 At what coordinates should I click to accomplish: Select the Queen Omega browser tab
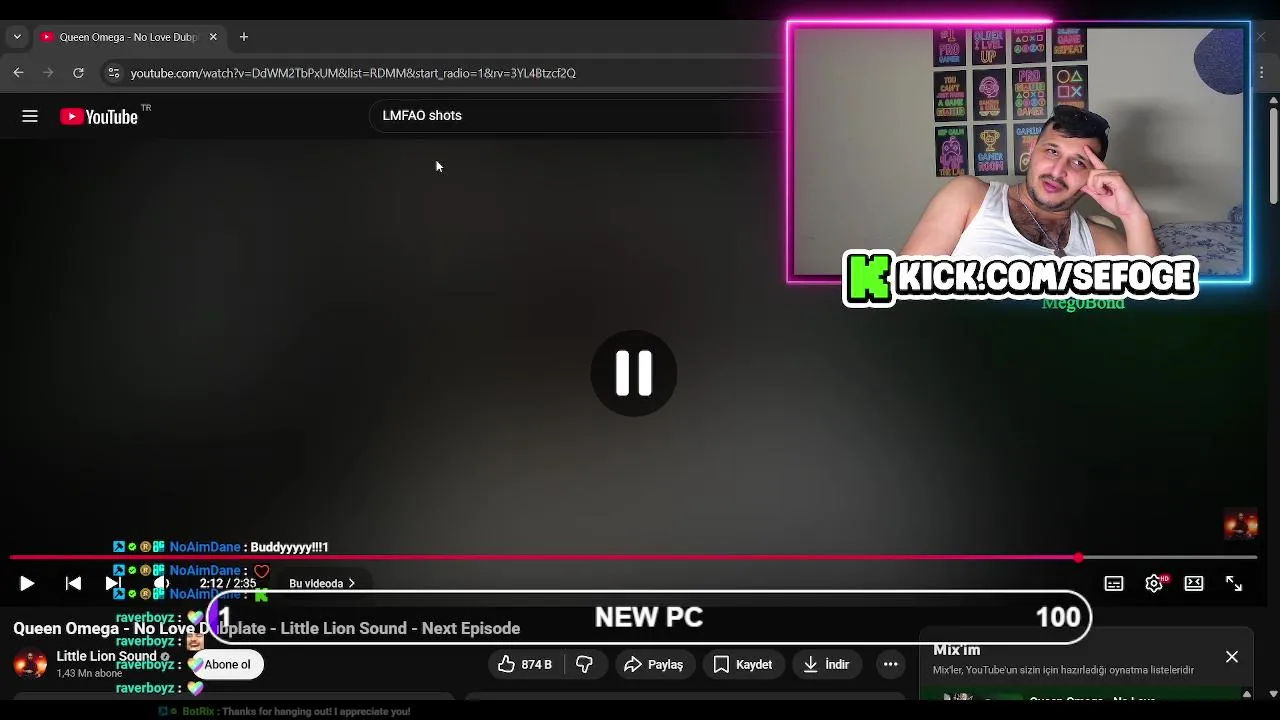[x=129, y=37]
